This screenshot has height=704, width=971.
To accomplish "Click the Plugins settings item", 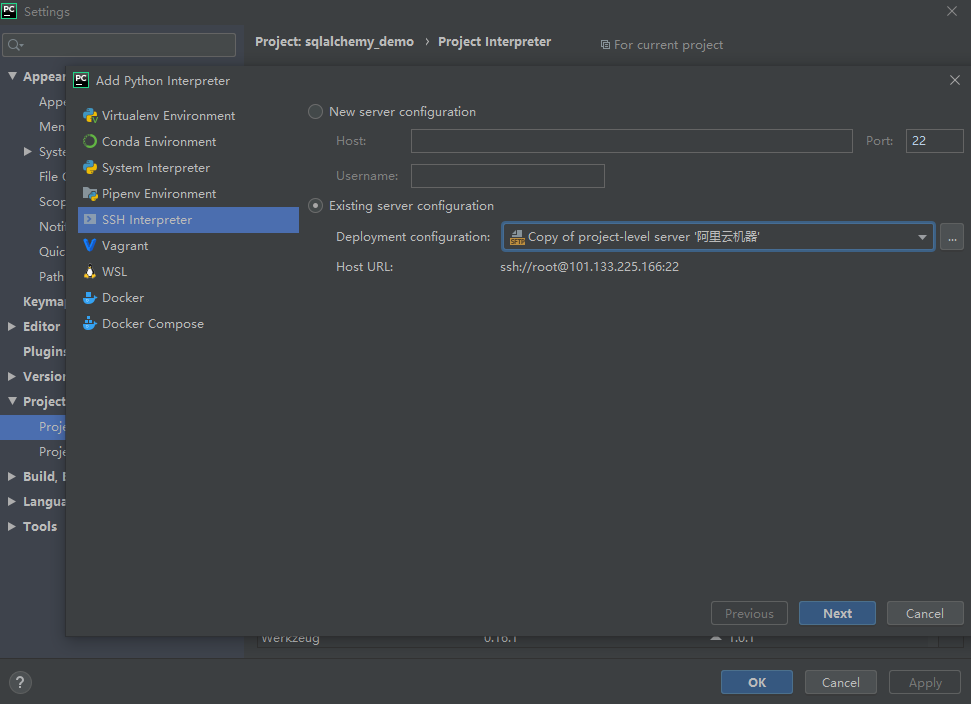I will 44,352.
